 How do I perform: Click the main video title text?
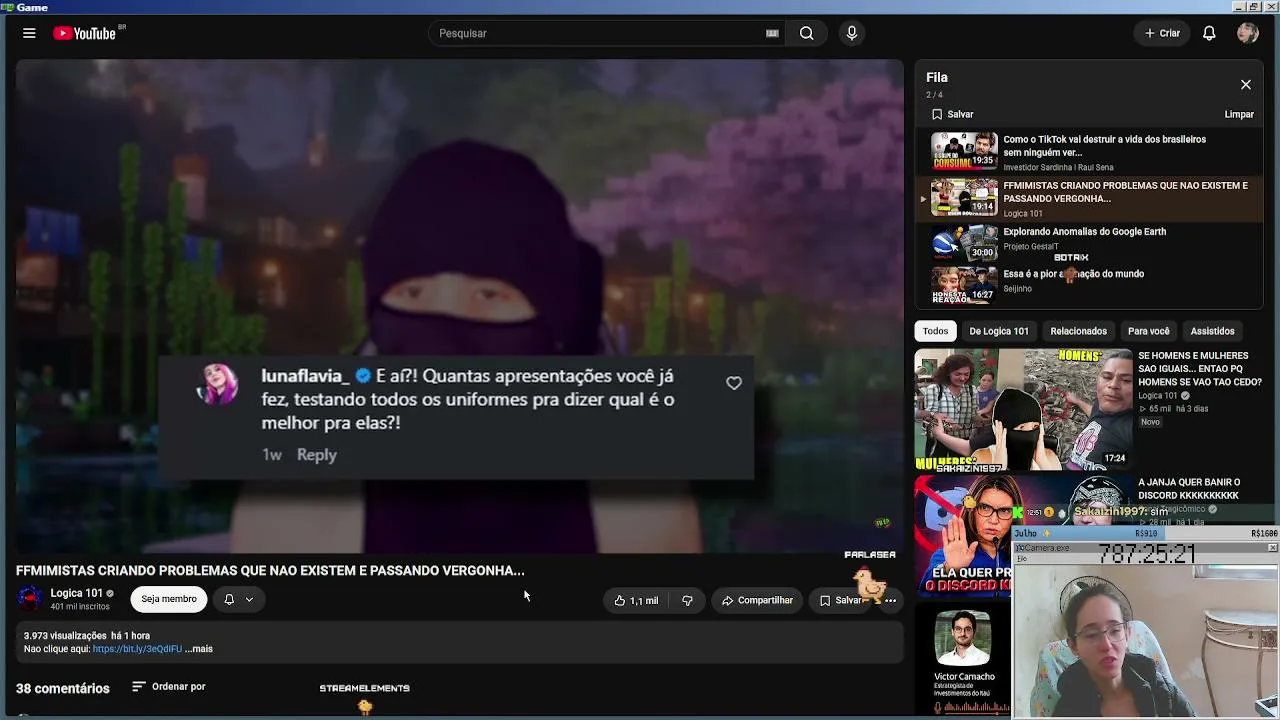(x=270, y=571)
